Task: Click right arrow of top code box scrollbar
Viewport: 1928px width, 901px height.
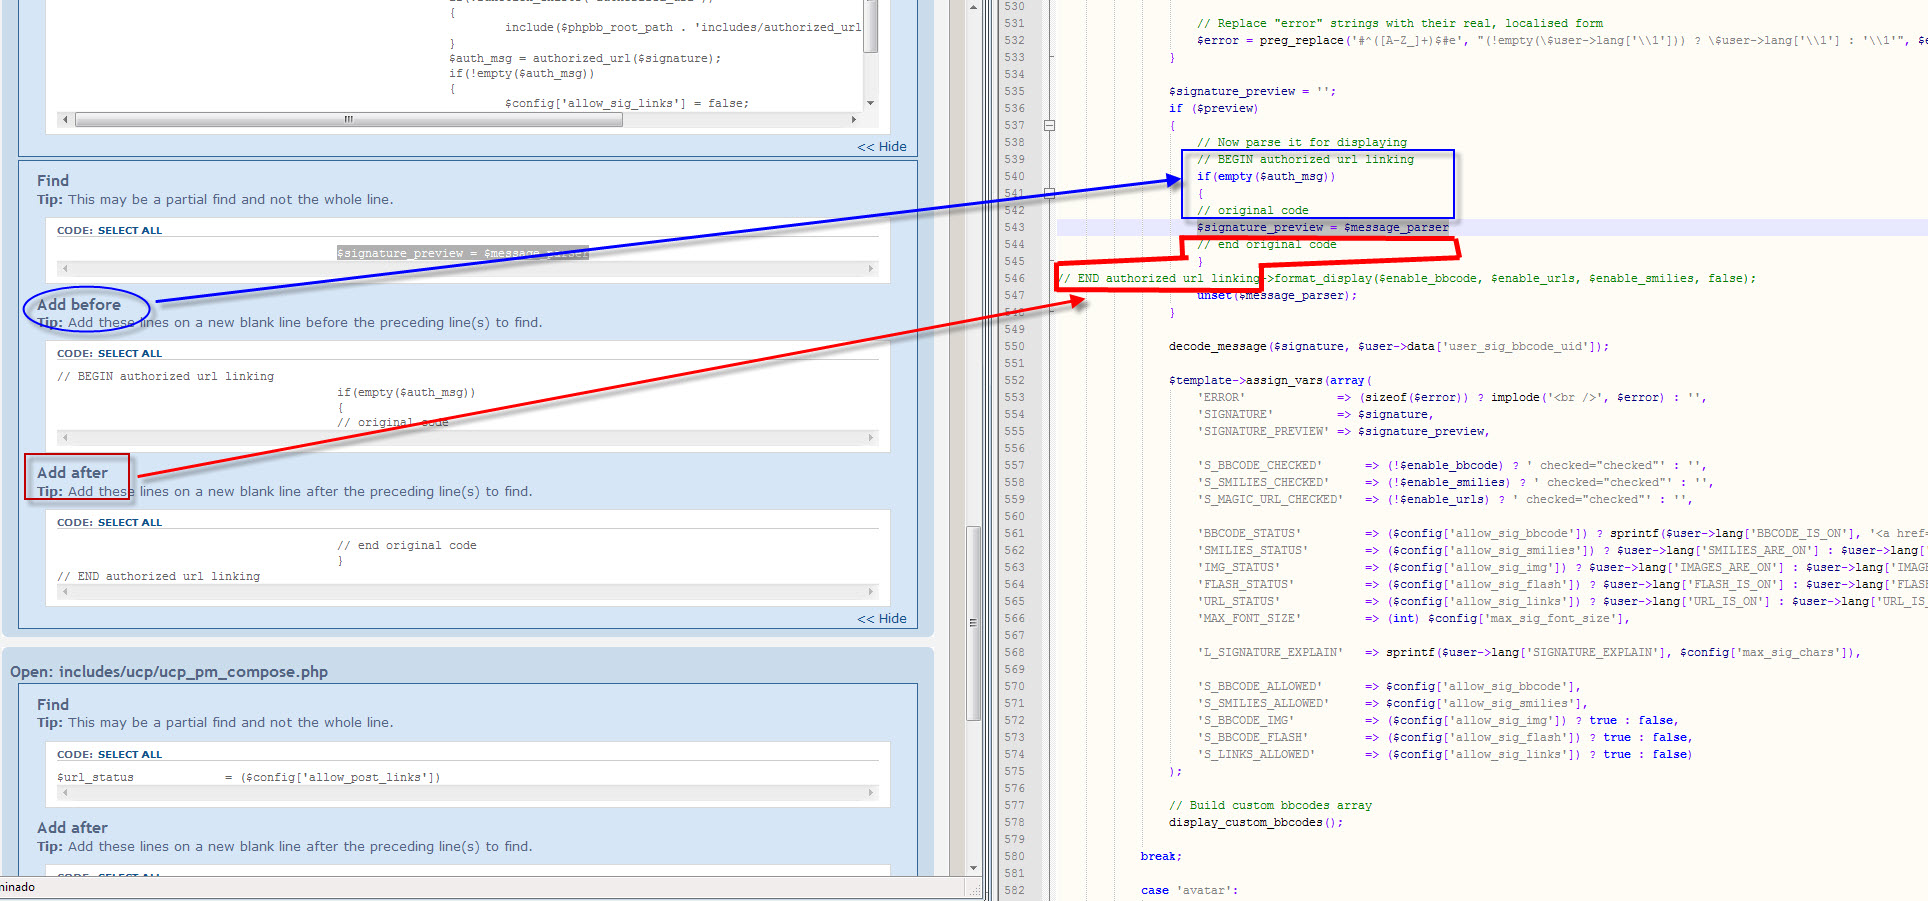Action: 853,120
